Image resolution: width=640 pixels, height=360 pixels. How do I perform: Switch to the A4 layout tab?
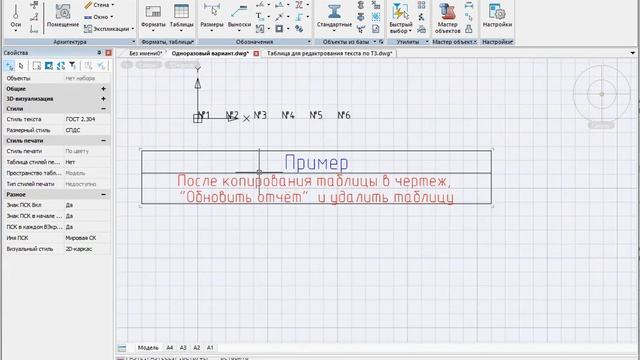169,348
